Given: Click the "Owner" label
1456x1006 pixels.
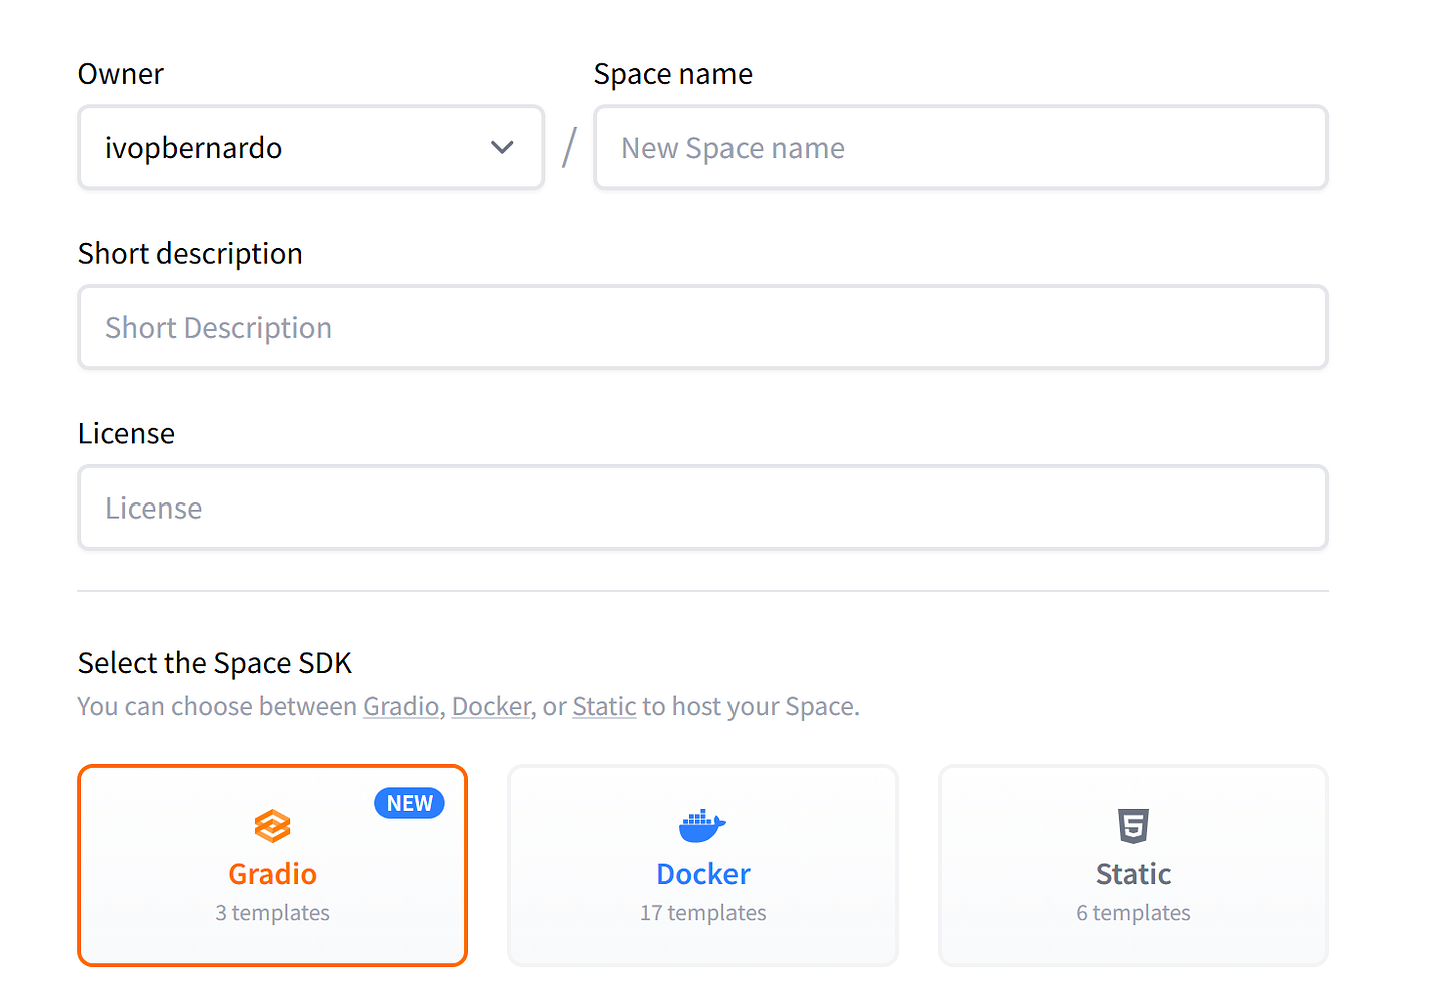Looking at the screenshot, I should point(121,74).
